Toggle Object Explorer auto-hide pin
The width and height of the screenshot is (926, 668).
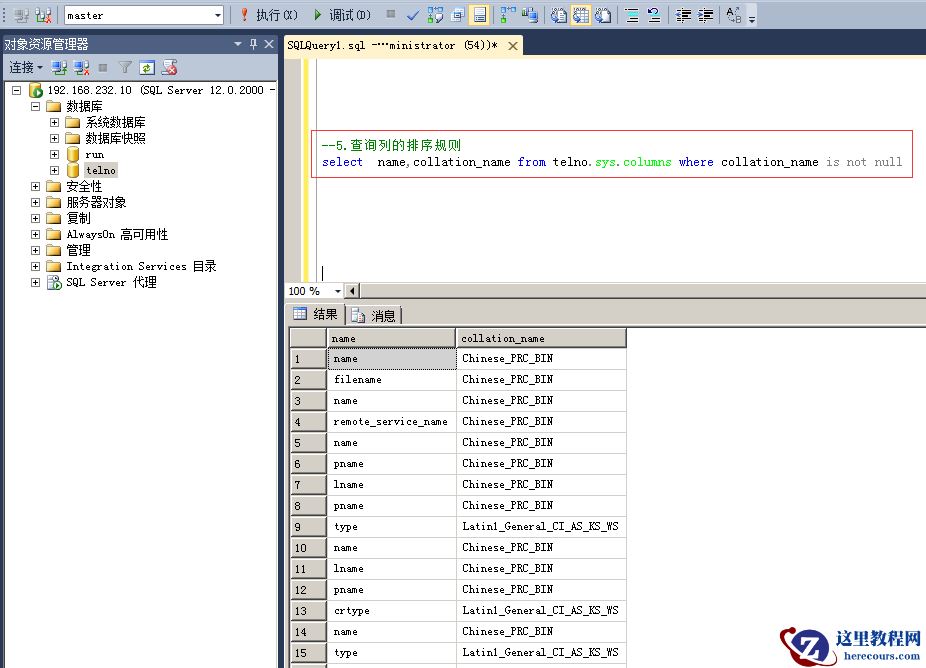[x=253, y=44]
